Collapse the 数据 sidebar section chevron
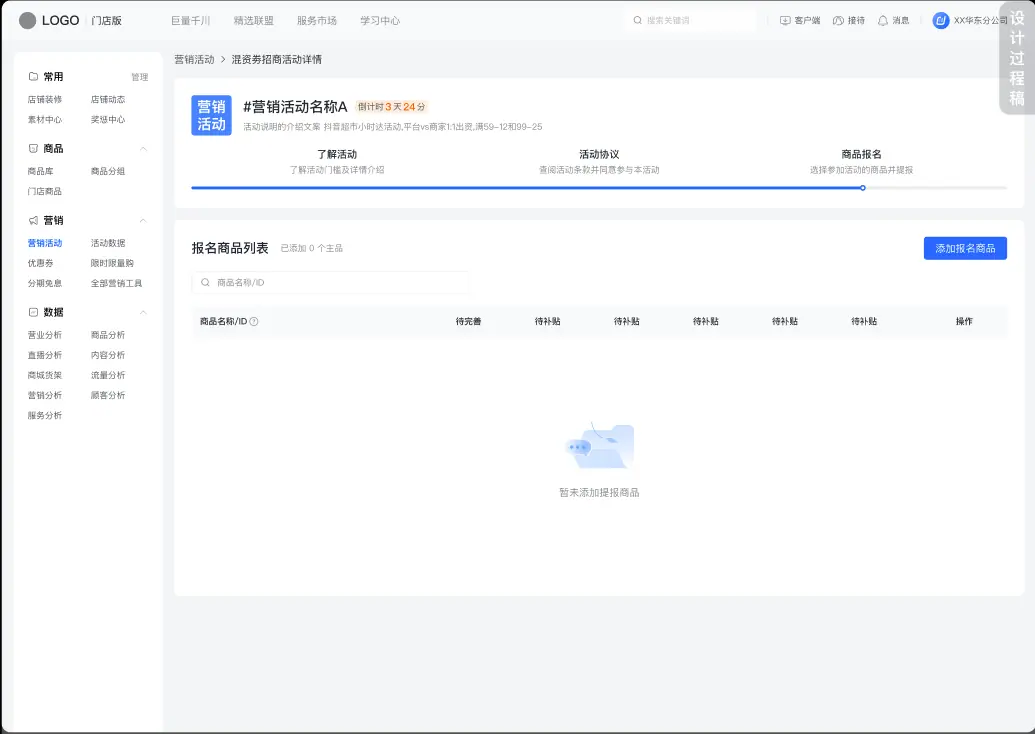The image size is (1035, 734). point(143,312)
